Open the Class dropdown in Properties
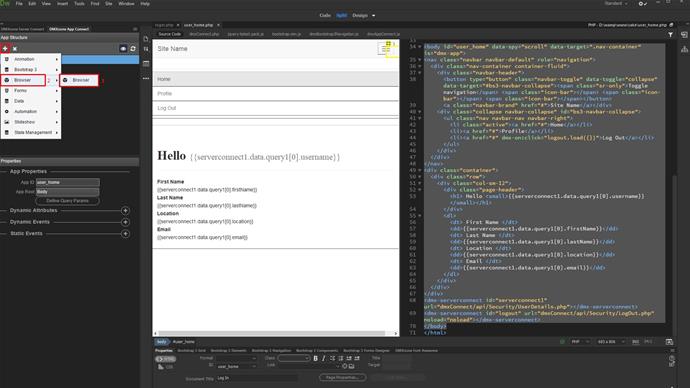The height and width of the screenshot is (388, 690). pos(294,359)
